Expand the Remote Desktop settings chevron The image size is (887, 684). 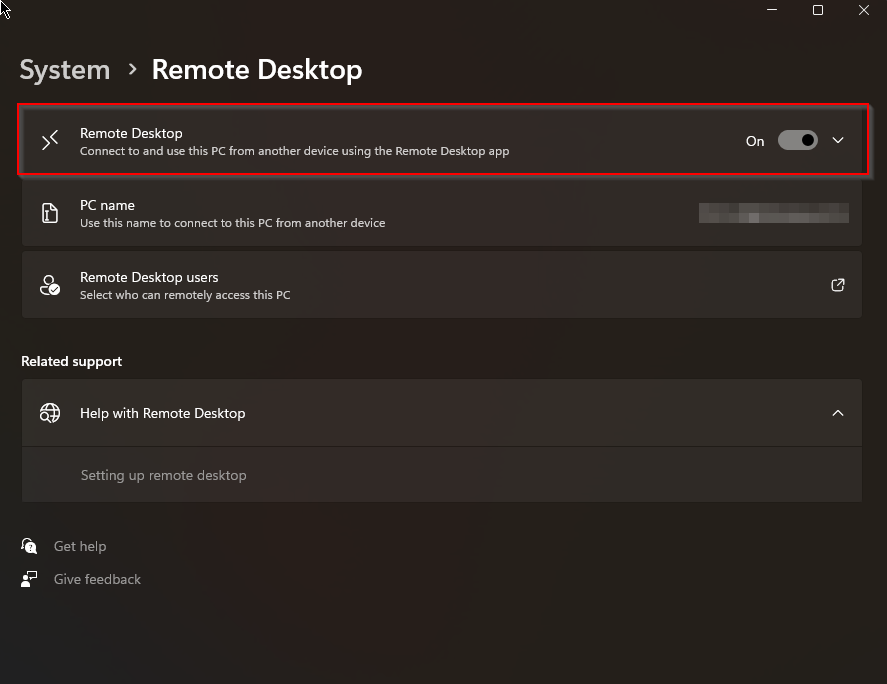click(x=838, y=141)
